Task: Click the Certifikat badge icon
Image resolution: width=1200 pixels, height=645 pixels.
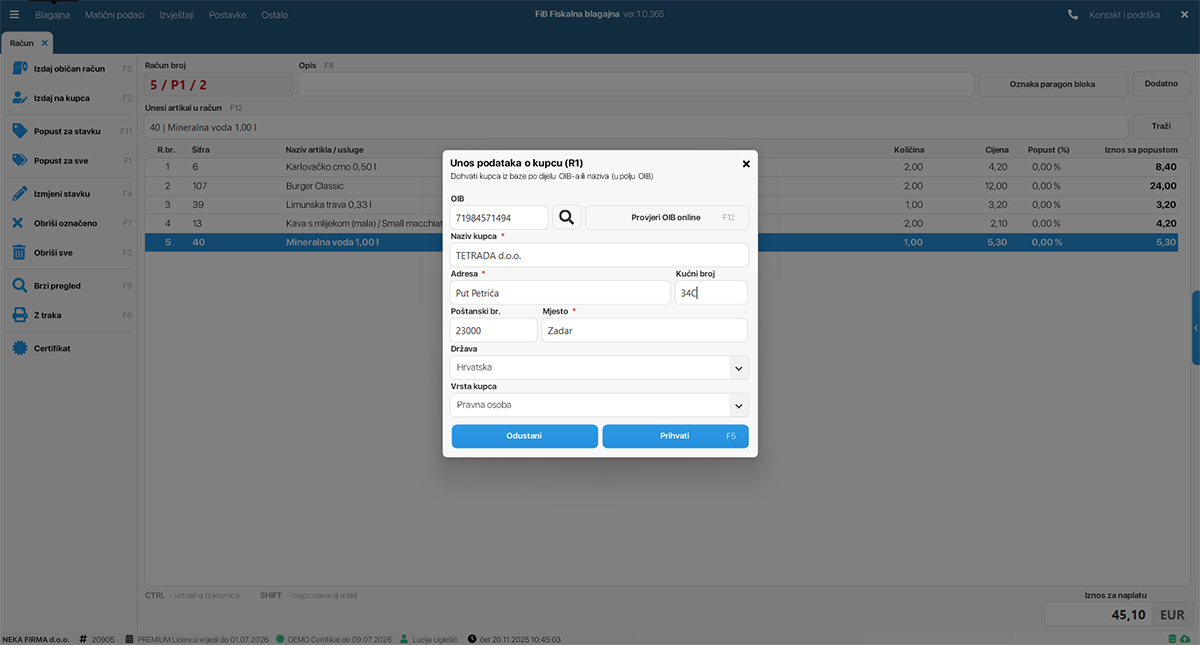Action: (19, 348)
